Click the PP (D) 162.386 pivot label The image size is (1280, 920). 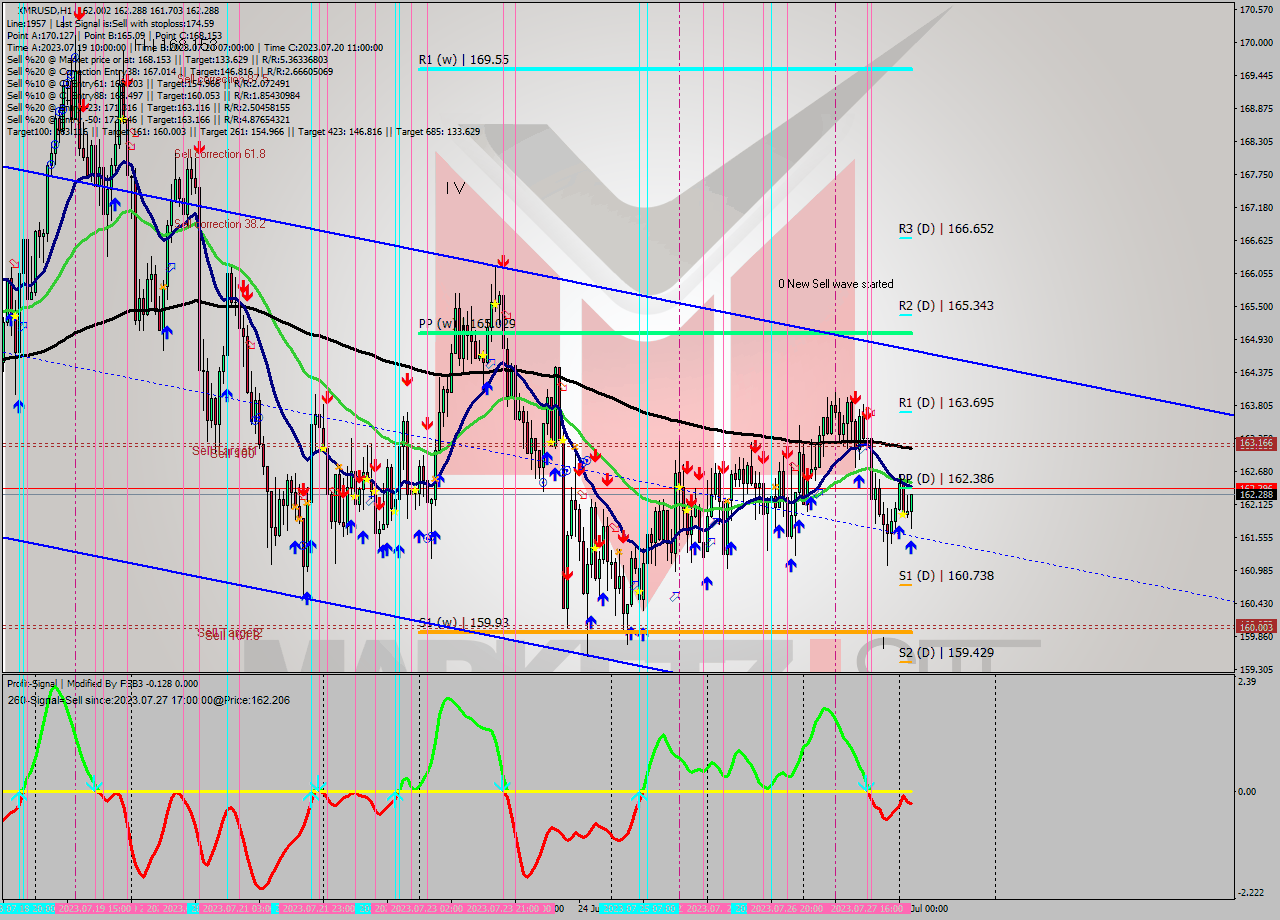click(945, 479)
